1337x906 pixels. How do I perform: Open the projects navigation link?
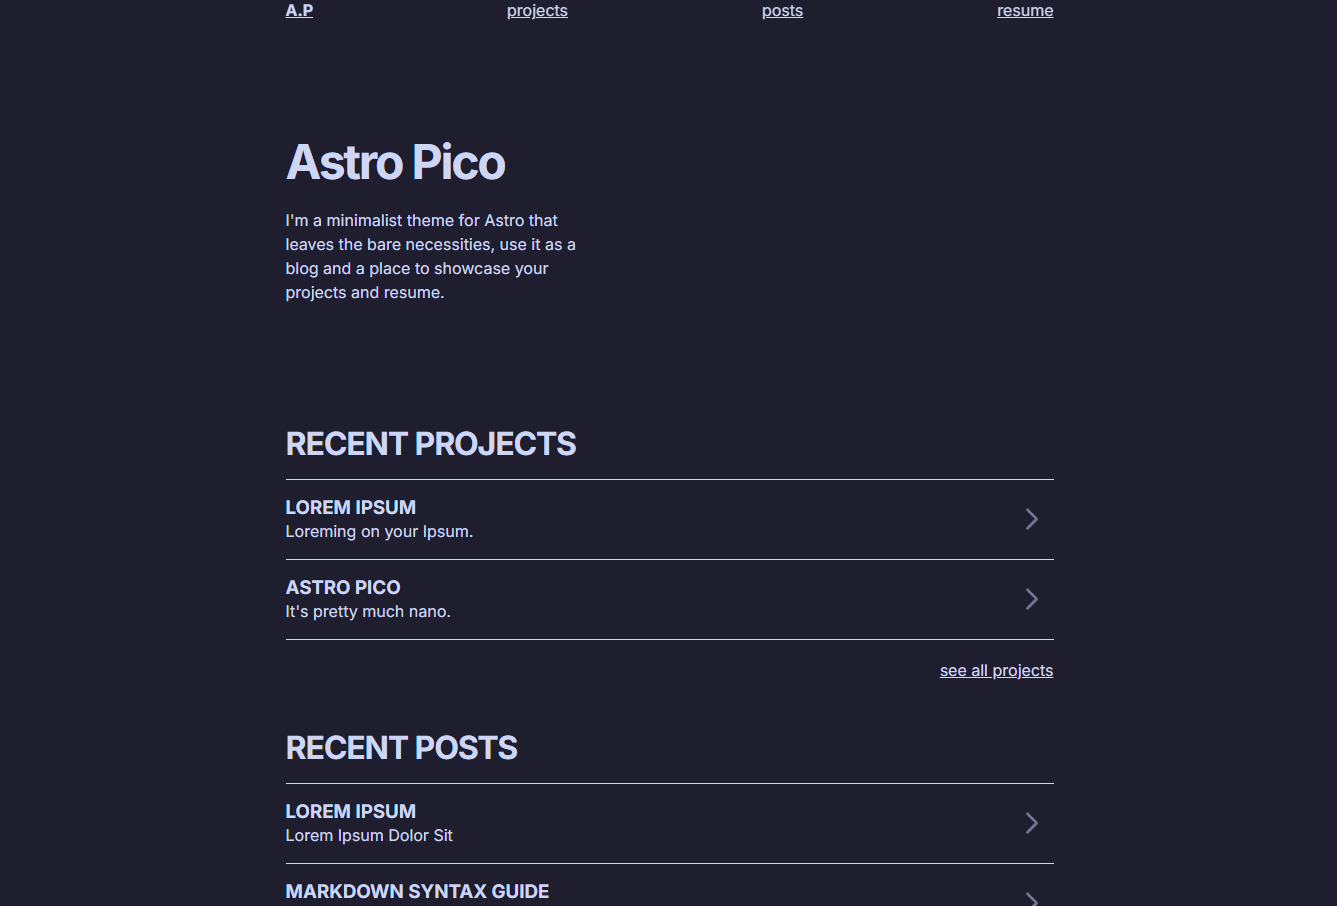click(537, 11)
